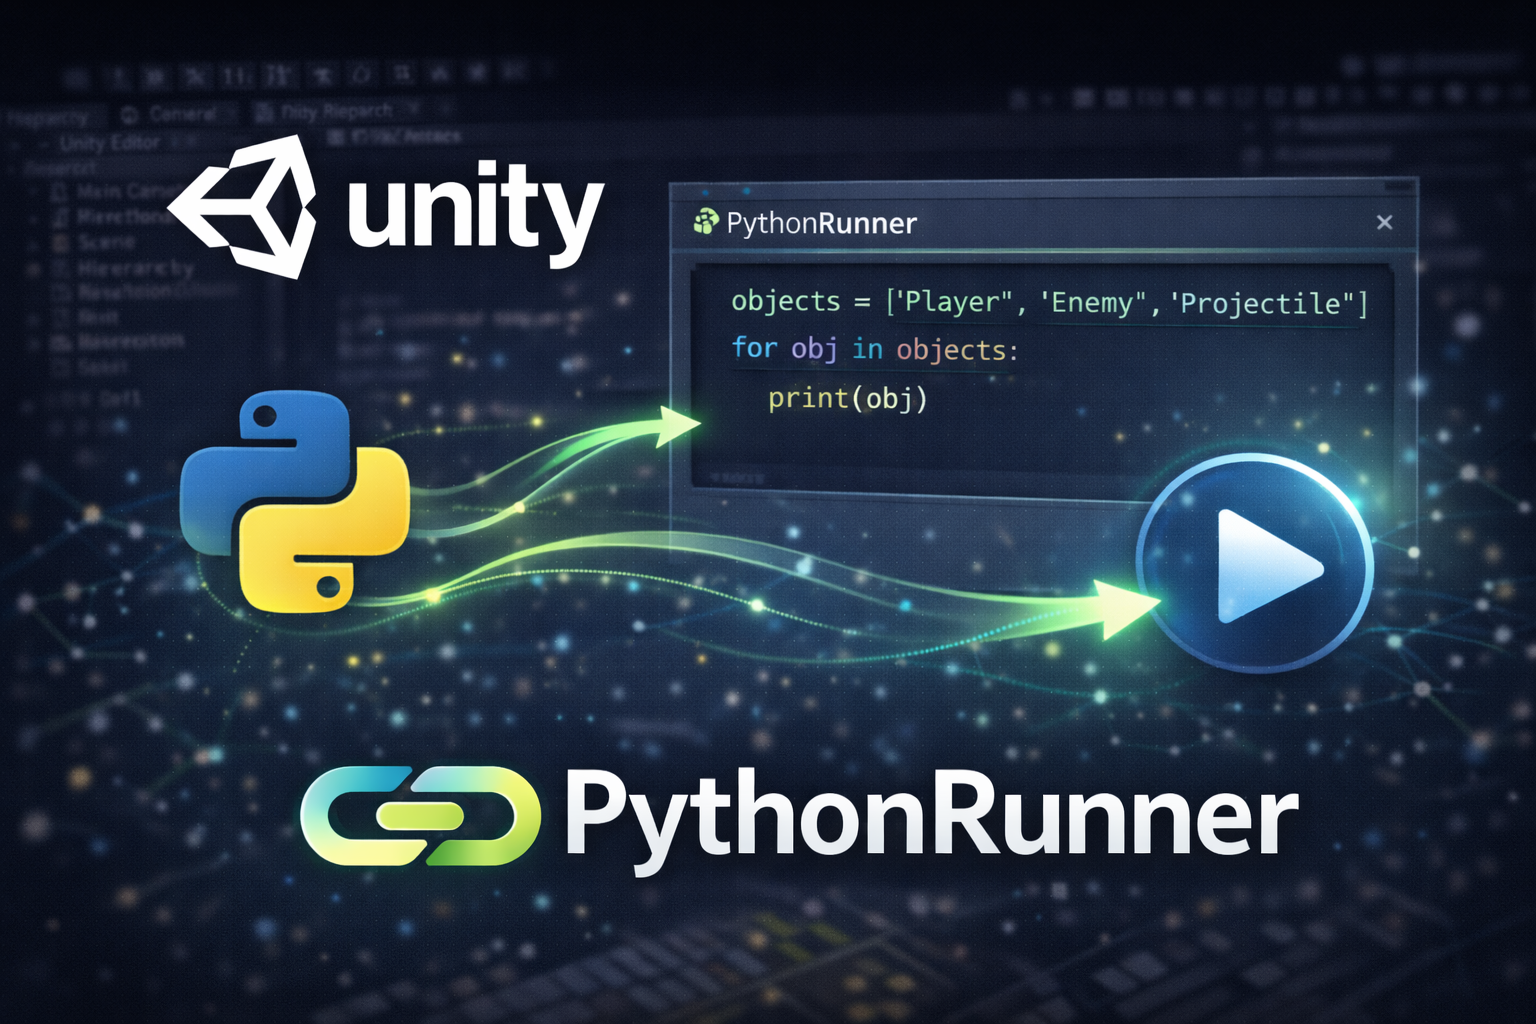
Task: Click the objects list assignment code line
Action: point(1049,302)
